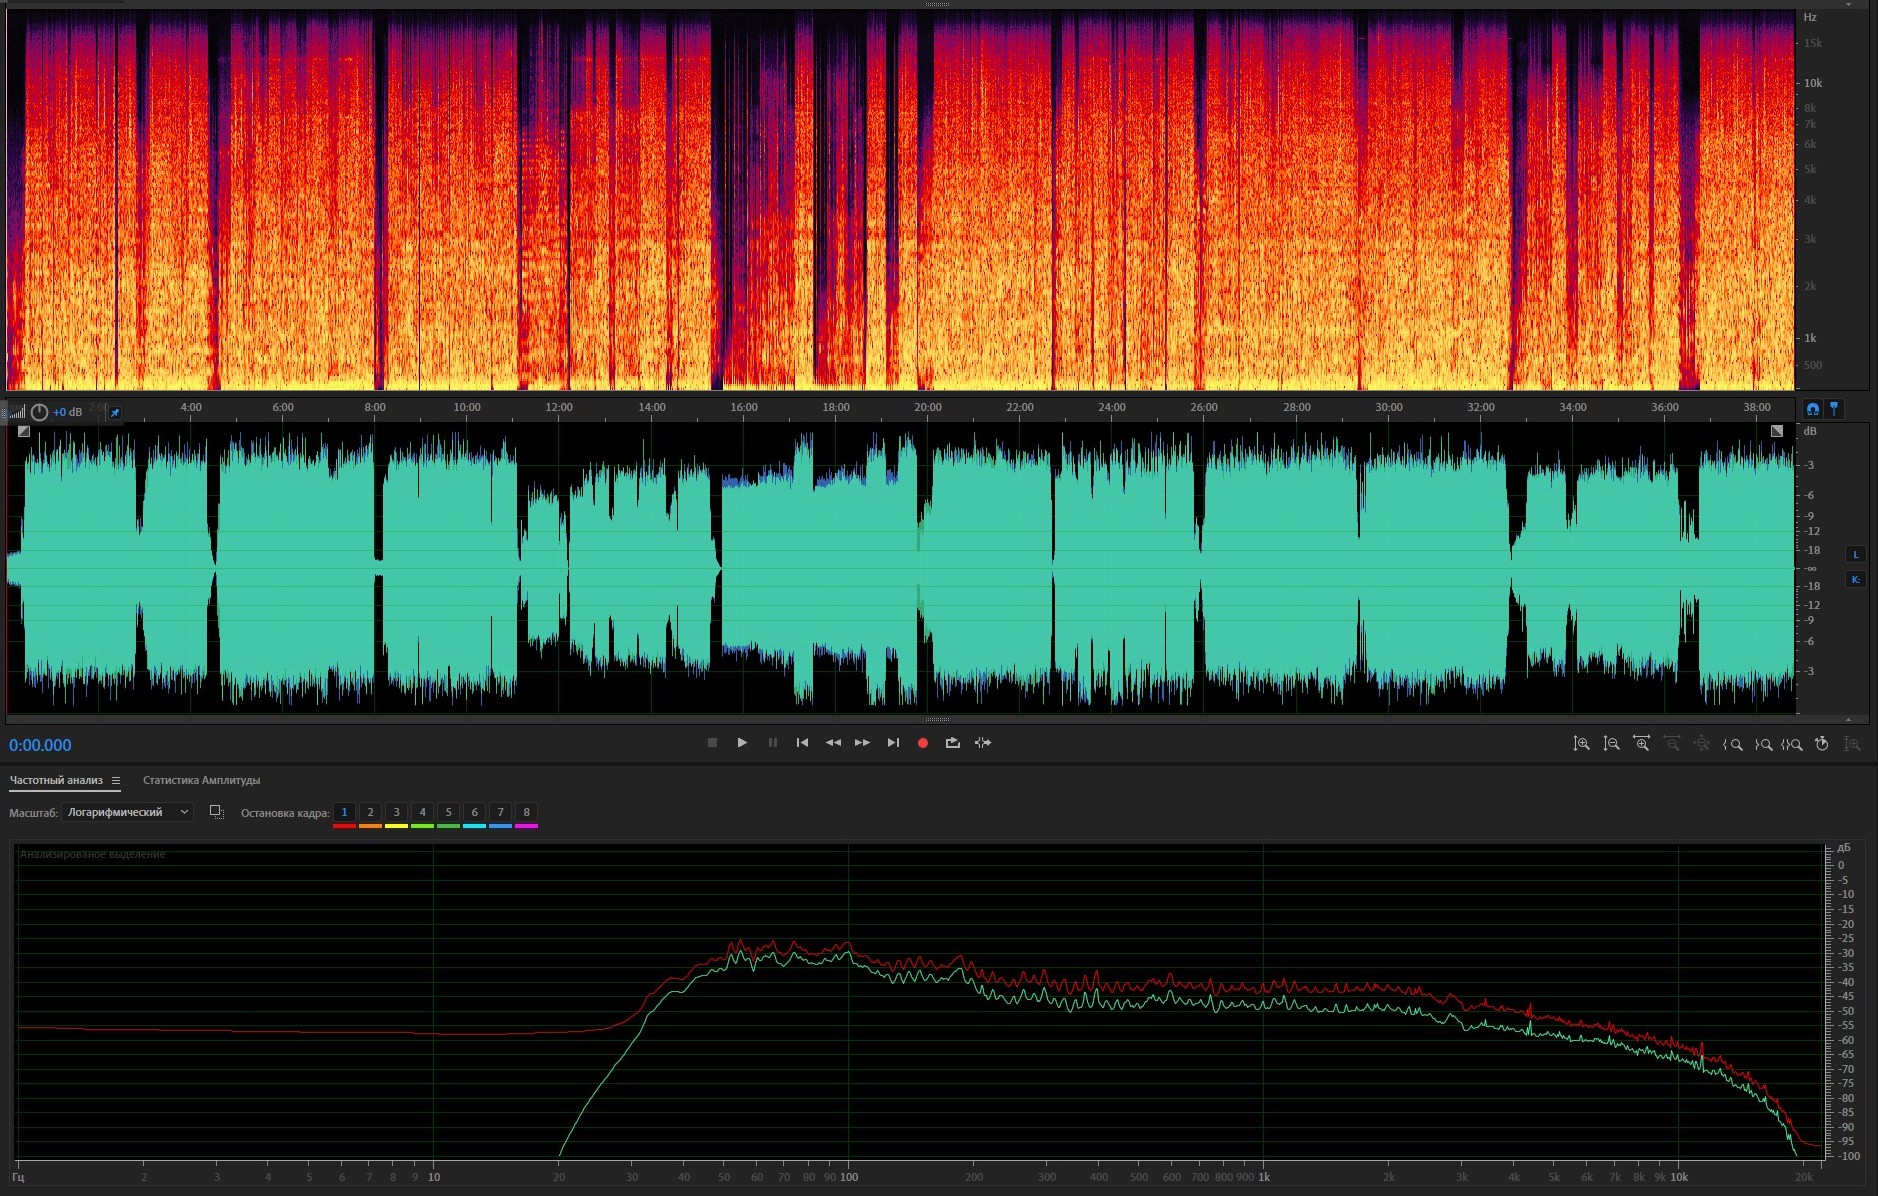The width and height of the screenshot is (1878, 1196).
Task: Click hold frame button 2
Action: pyautogui.click(x=370, y=812)
